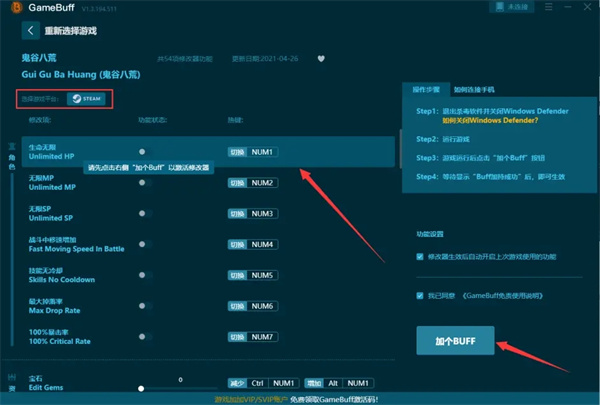Viewport: 600px width, 405px height.
Task: Click the 切换 hotkey button for Unlimited SP
Action: 237,214
